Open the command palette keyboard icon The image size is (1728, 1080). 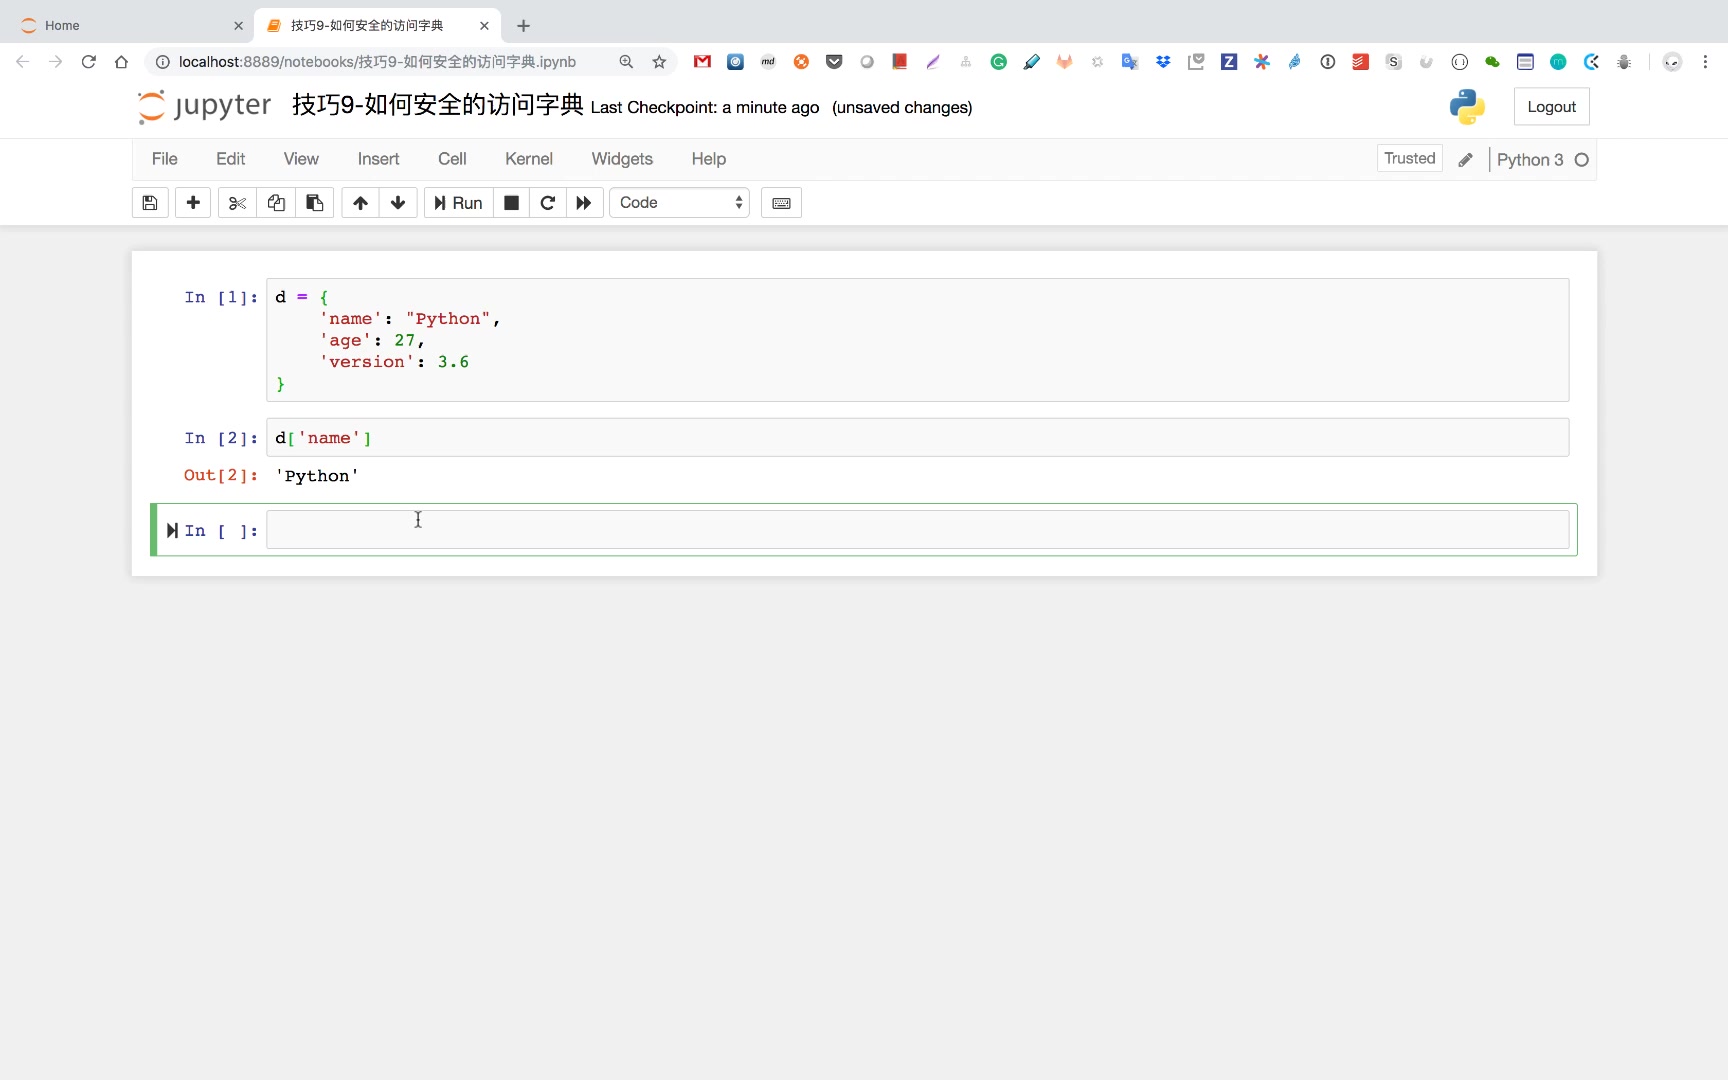(781, 203)
